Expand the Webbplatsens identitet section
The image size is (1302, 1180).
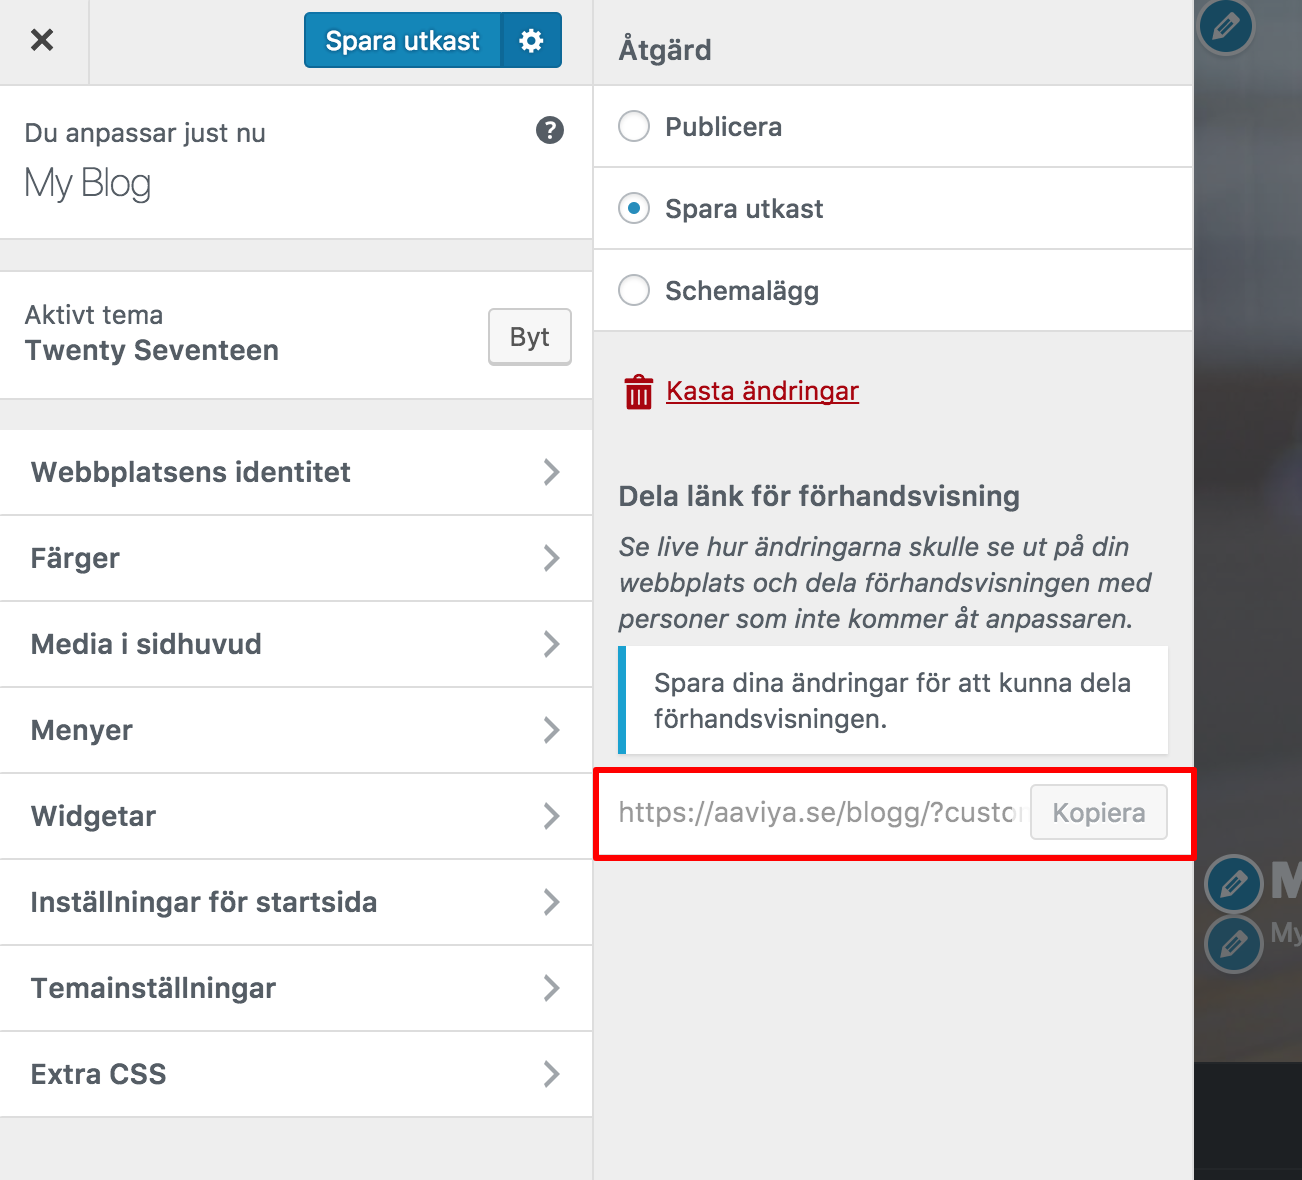click(x=296, y=472)
